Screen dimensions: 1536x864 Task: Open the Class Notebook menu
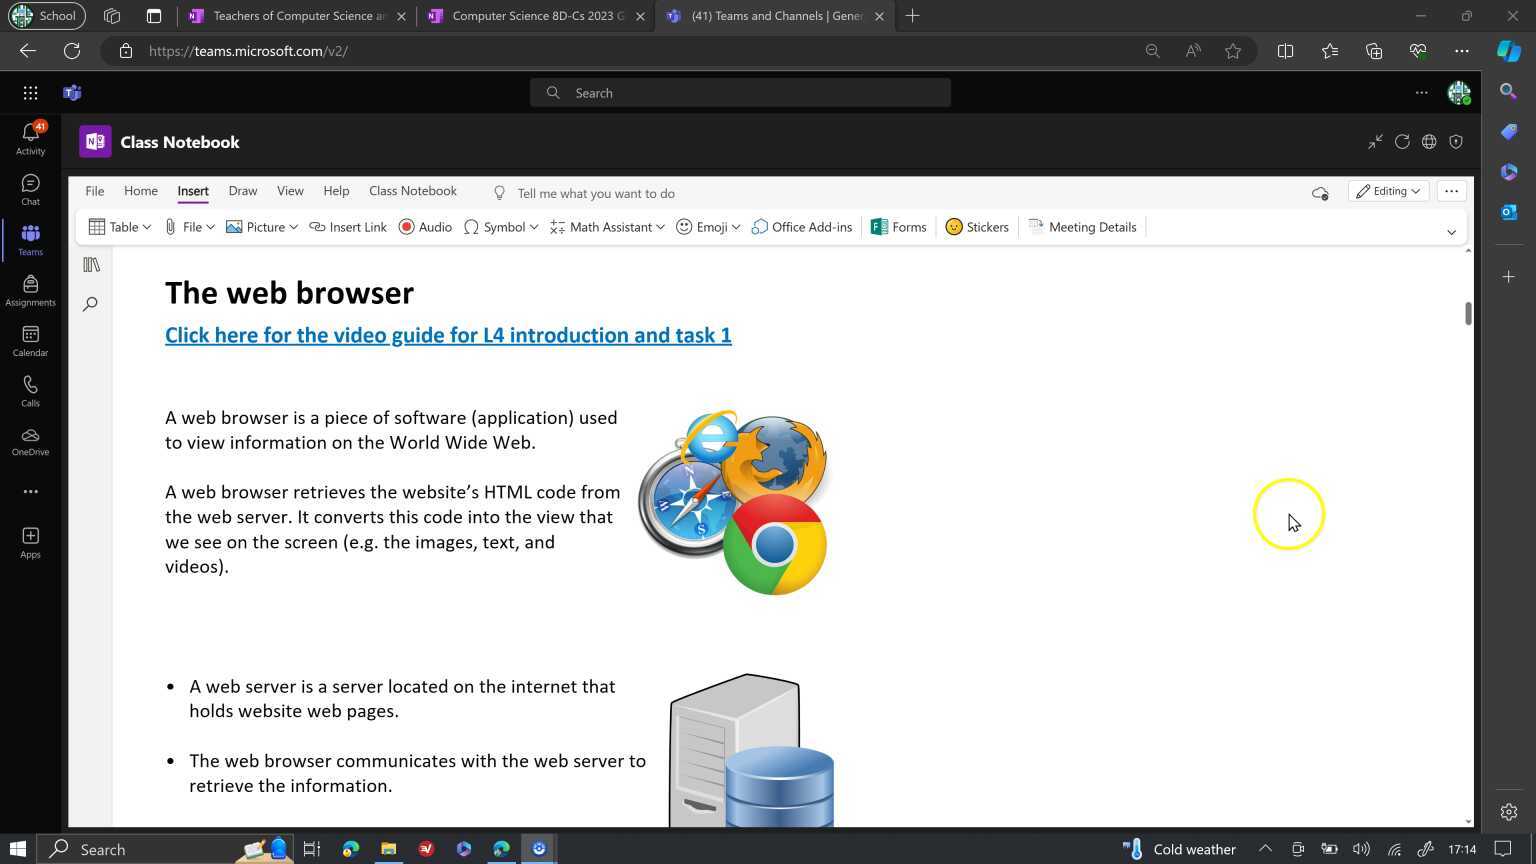[x=412, y=191]
